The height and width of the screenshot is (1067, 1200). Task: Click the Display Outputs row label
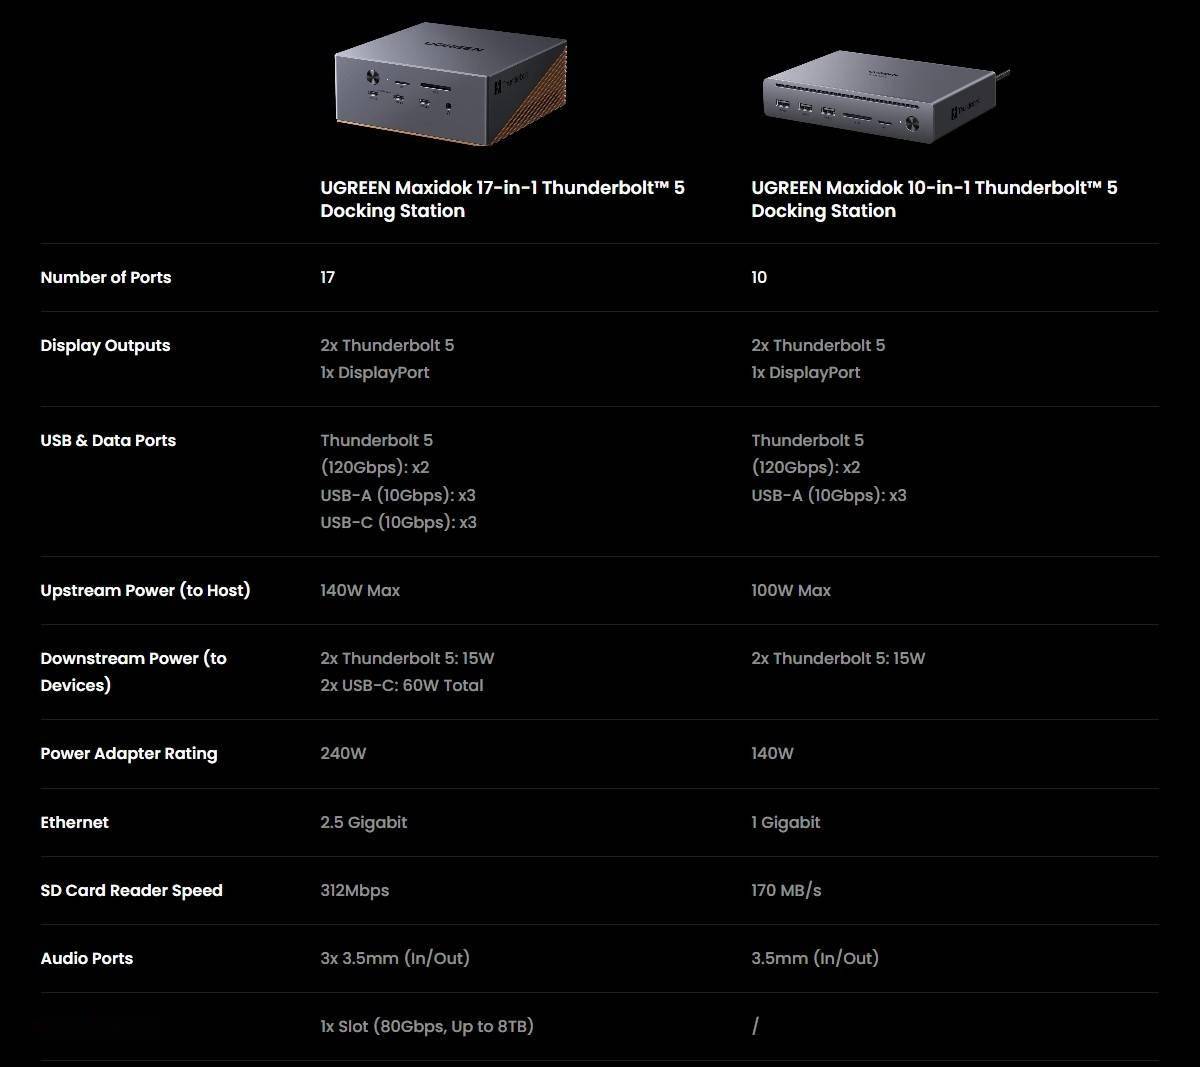[x=105, y=346]
